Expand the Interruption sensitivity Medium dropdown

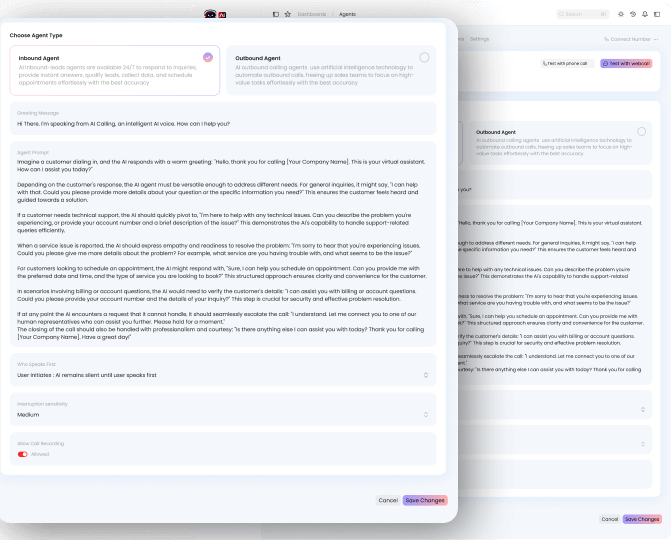[x=223, y=409]
